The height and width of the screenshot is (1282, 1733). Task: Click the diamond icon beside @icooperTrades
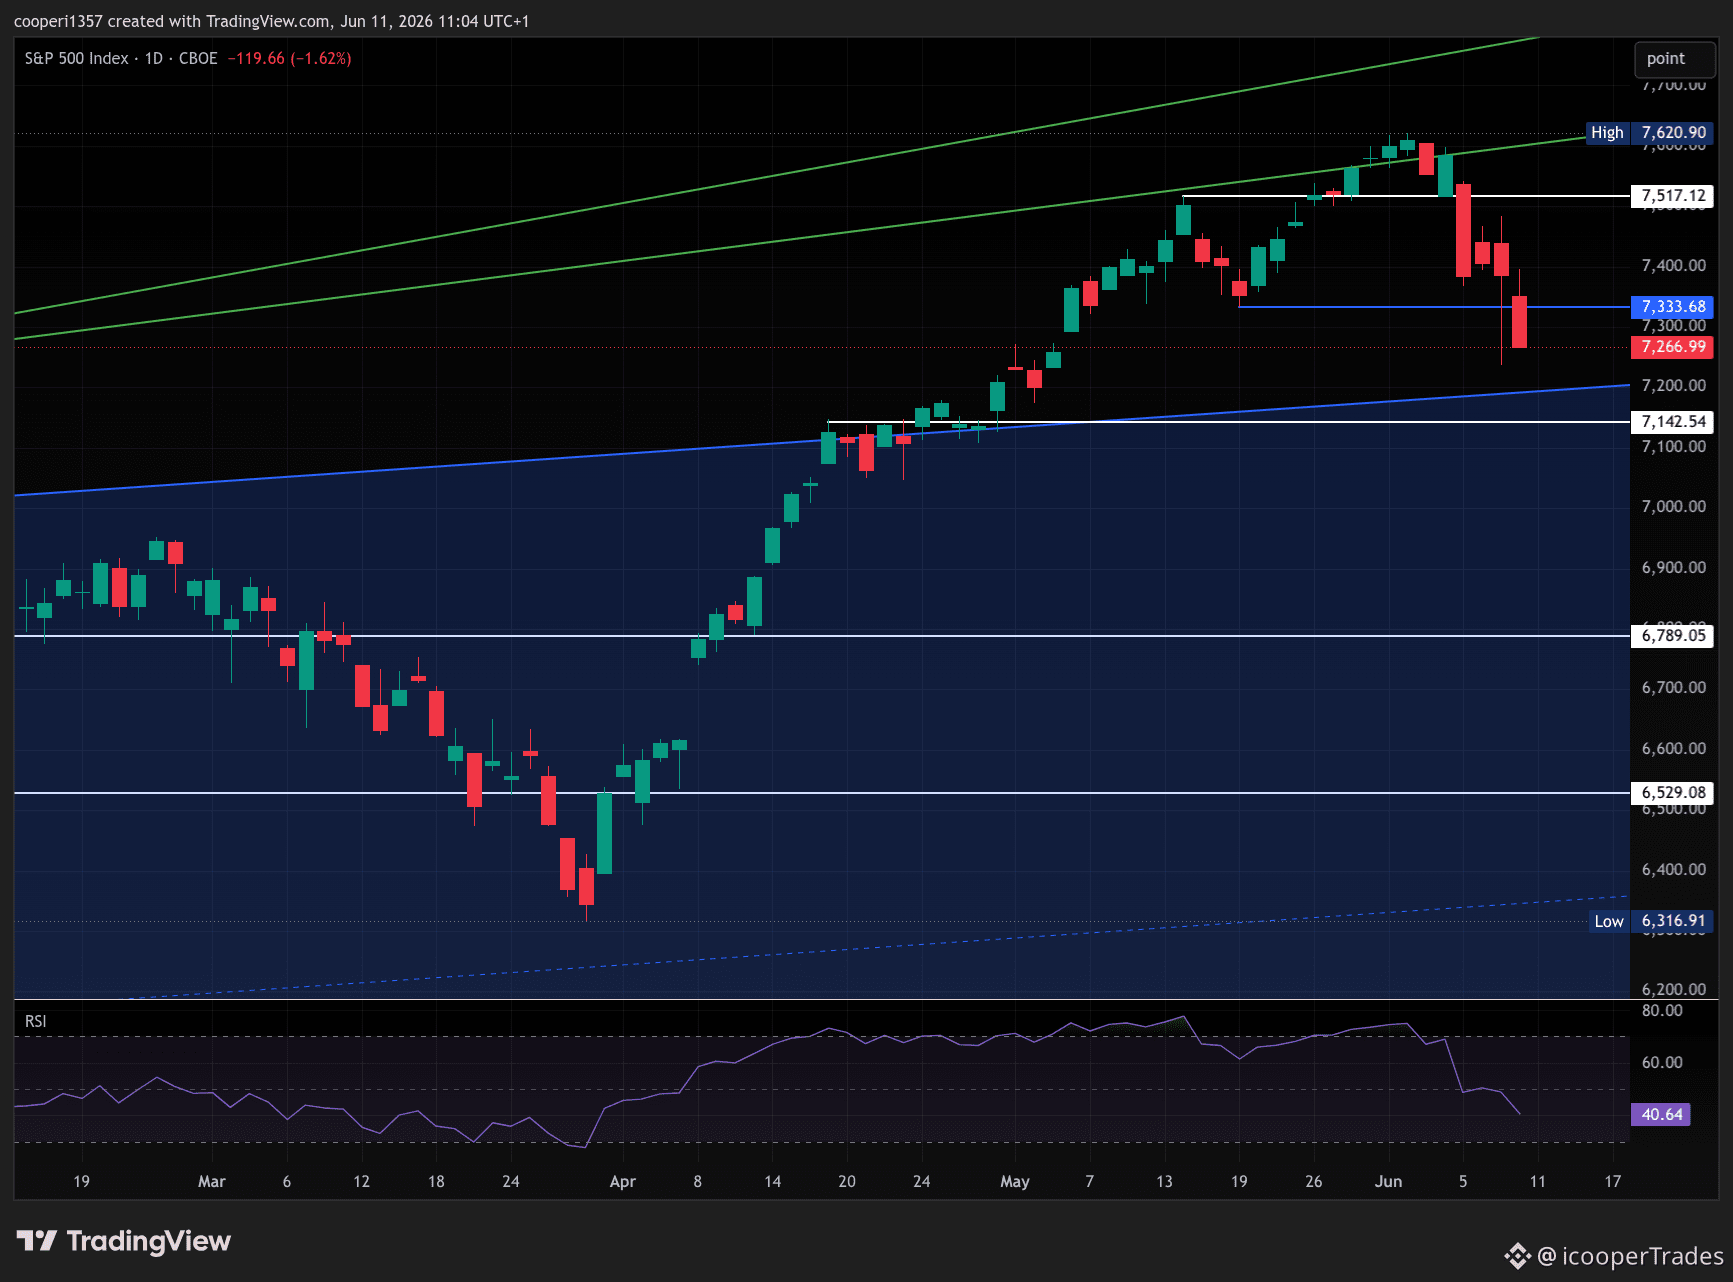(1517, 1255)
